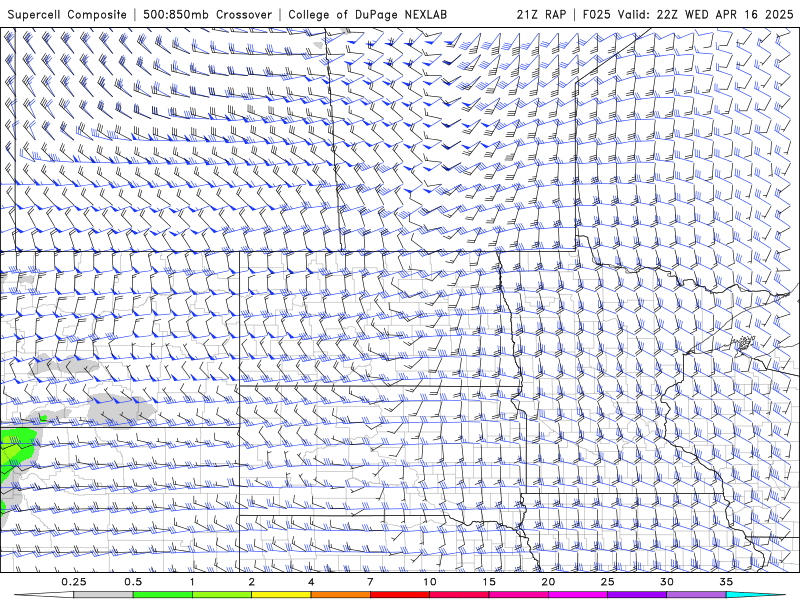This screenshot has width=800, height=600.
Task: Click the 'F025' forecast hour text
Action: tap(596, 15)
